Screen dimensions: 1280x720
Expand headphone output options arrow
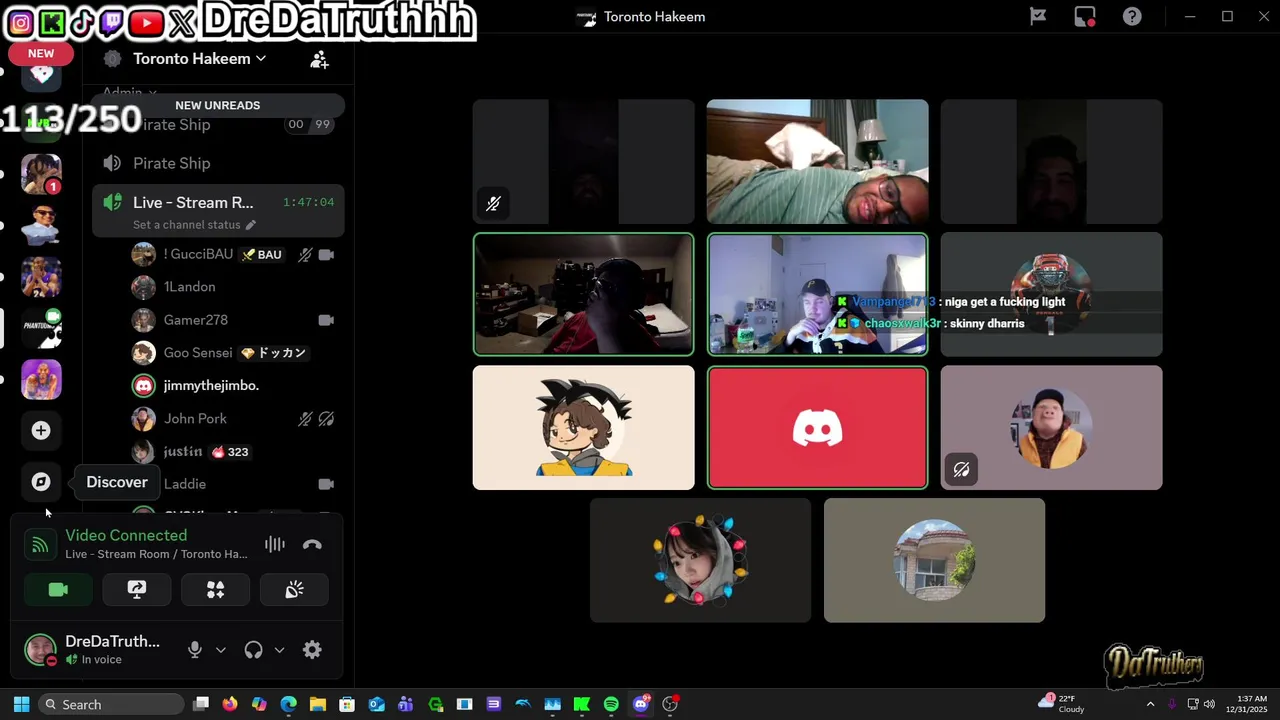coord(279,650)
